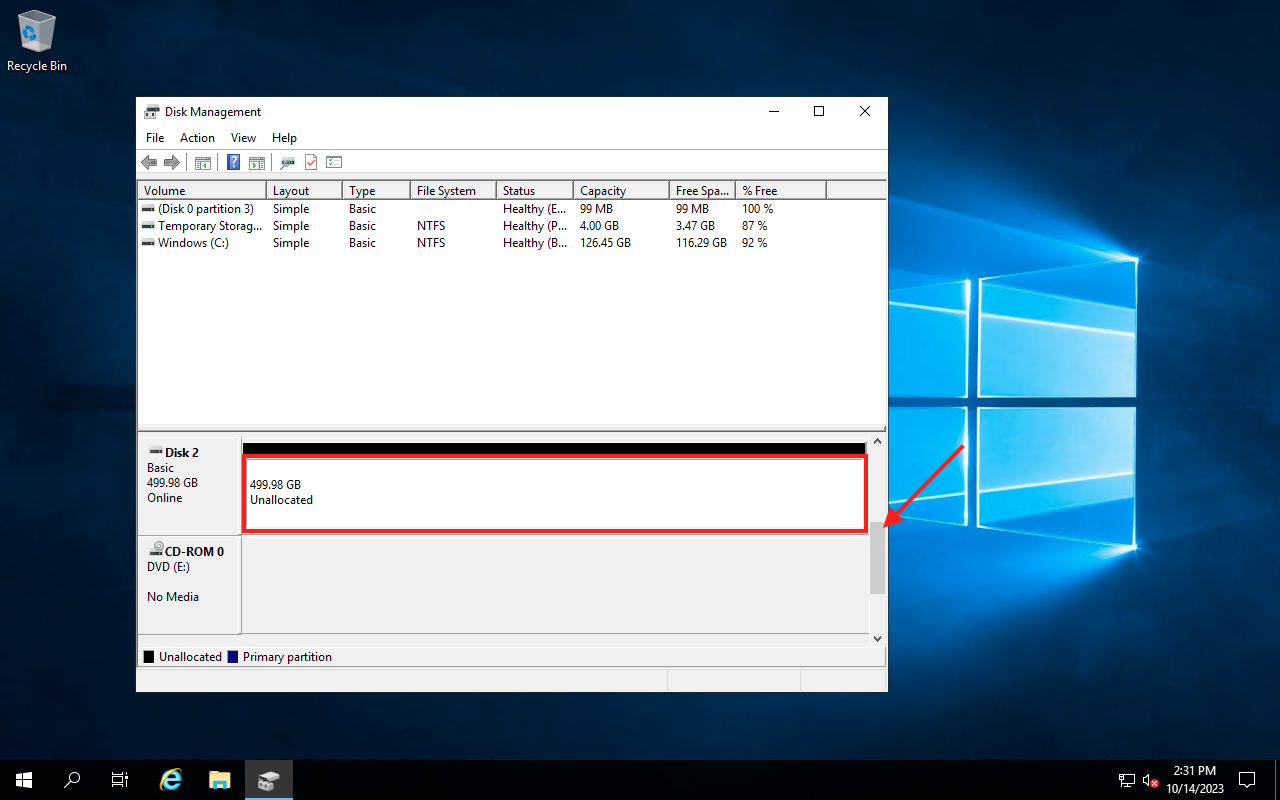Click scroll up arrow in disk pane
1280x800 pixels.
click(877, 442)
